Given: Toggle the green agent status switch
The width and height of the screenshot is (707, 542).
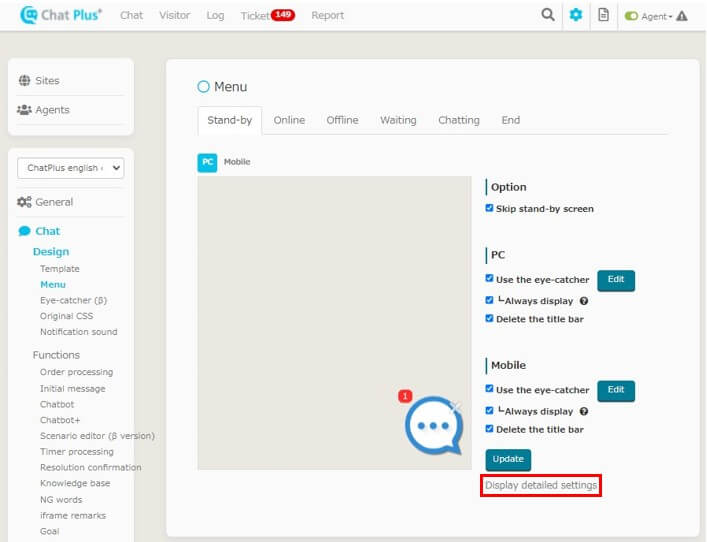Looking at the screenshot, I should 631,16.
